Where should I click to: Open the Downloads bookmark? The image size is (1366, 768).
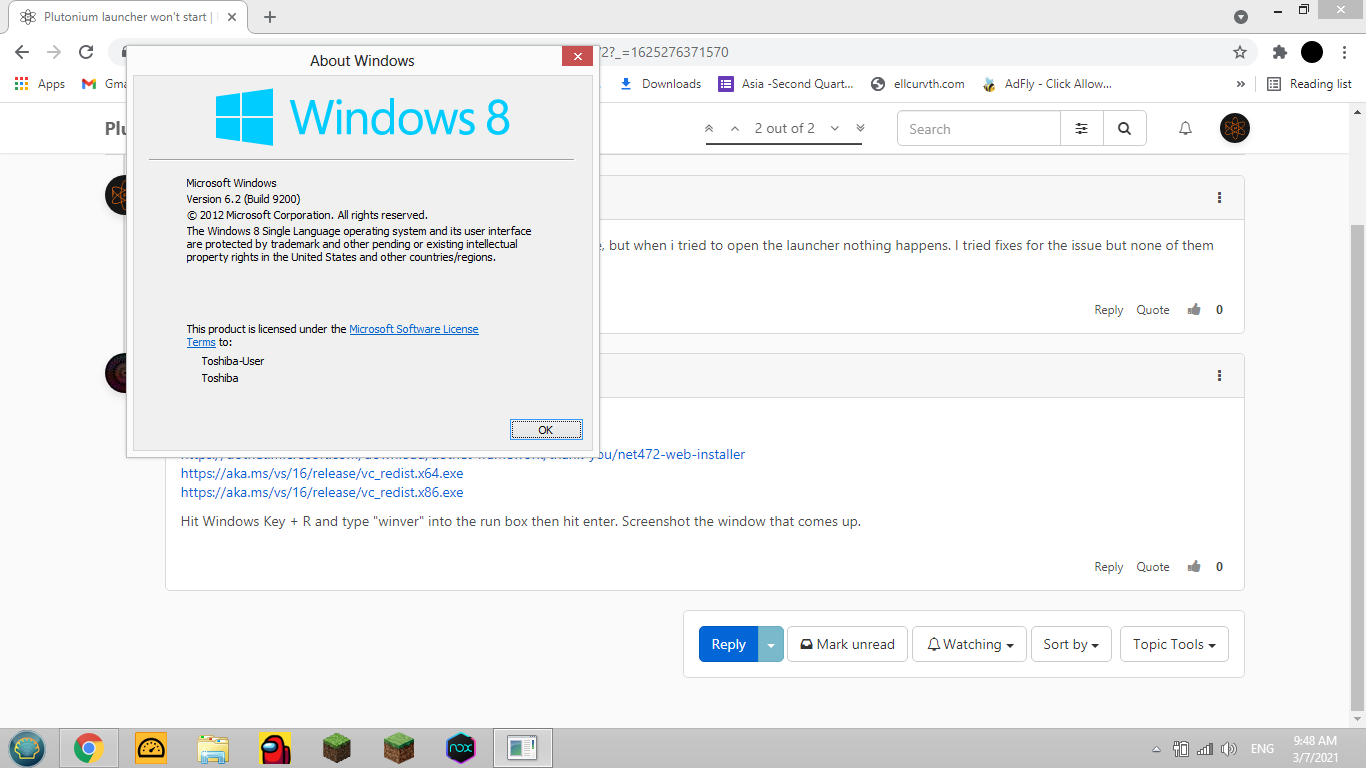point(661,84)
